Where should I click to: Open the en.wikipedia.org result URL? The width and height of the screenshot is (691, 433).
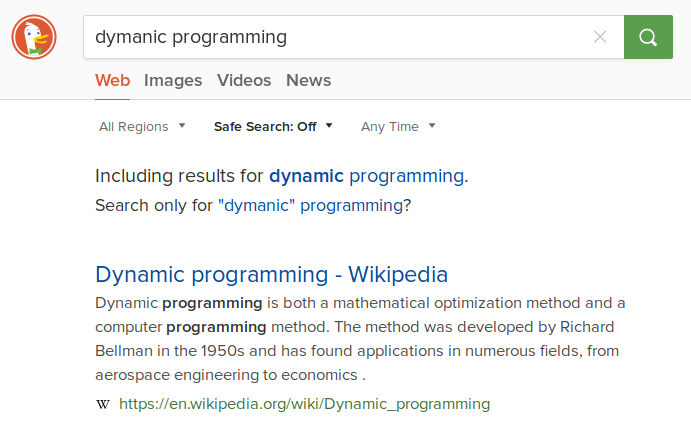coord(305,404)
